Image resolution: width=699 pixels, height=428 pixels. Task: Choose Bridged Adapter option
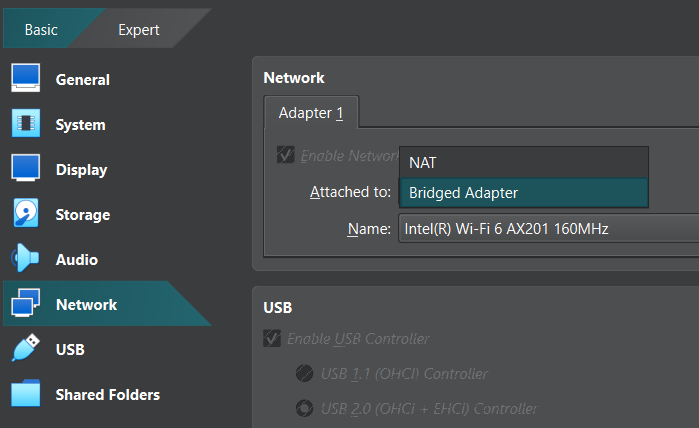[x=523, y=193]
